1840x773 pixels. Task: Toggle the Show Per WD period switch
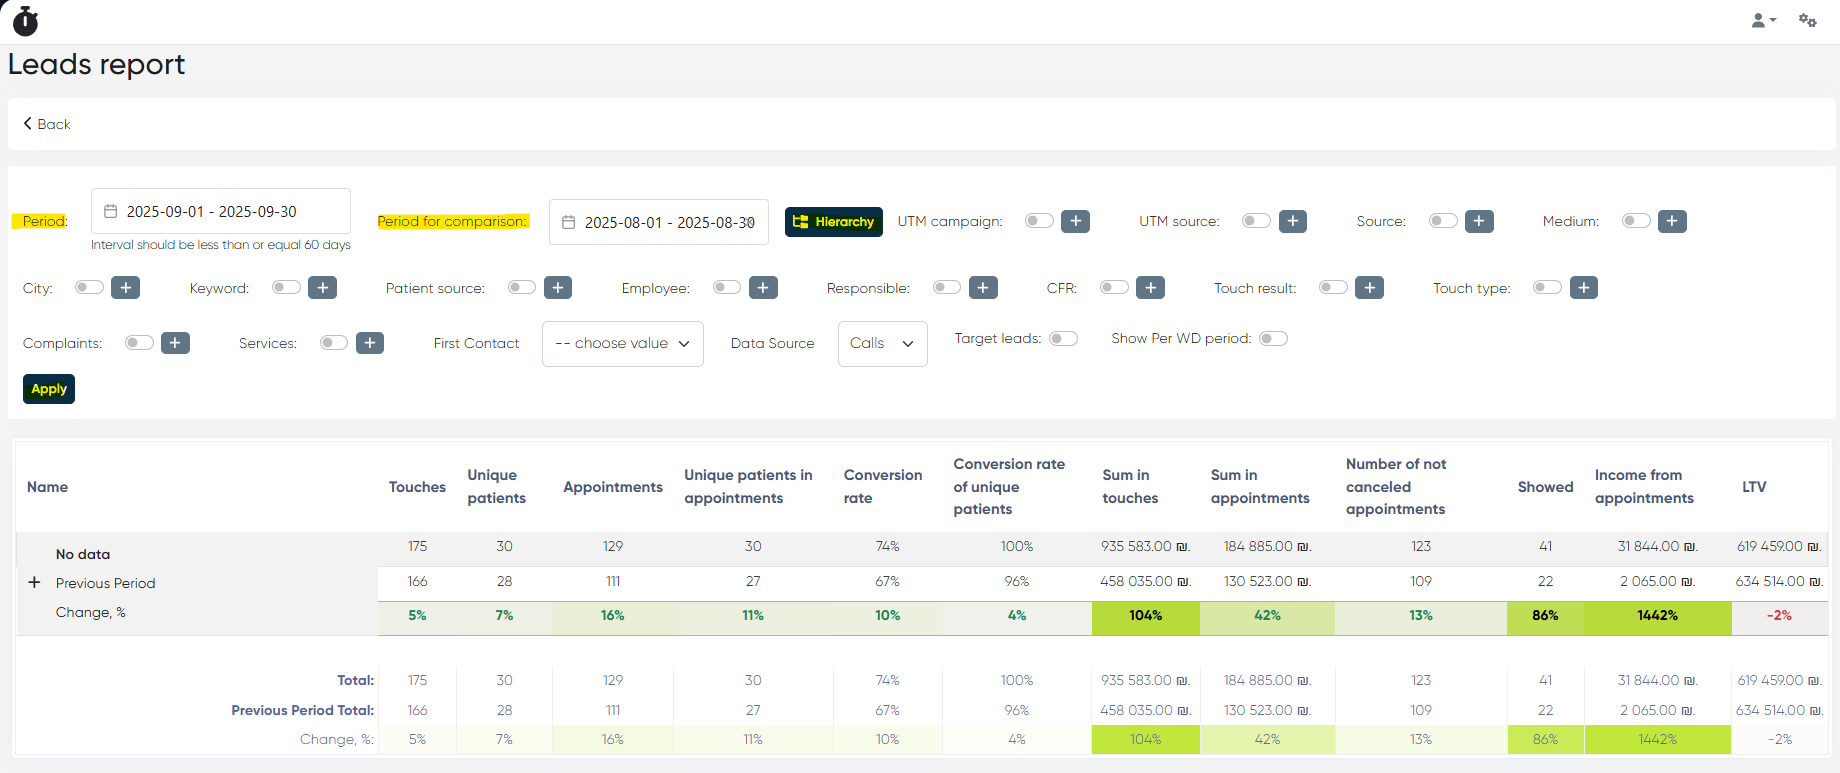click(x=1273, y=339)
